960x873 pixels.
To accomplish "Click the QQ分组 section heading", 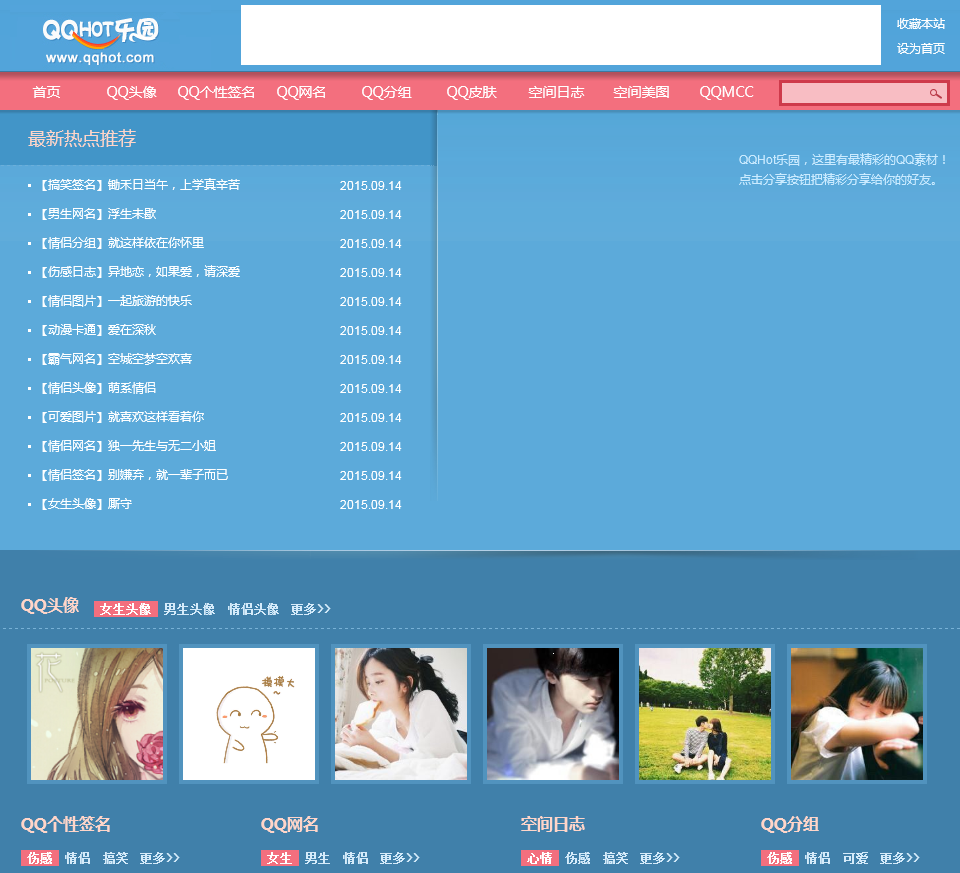I will (790, 825).
